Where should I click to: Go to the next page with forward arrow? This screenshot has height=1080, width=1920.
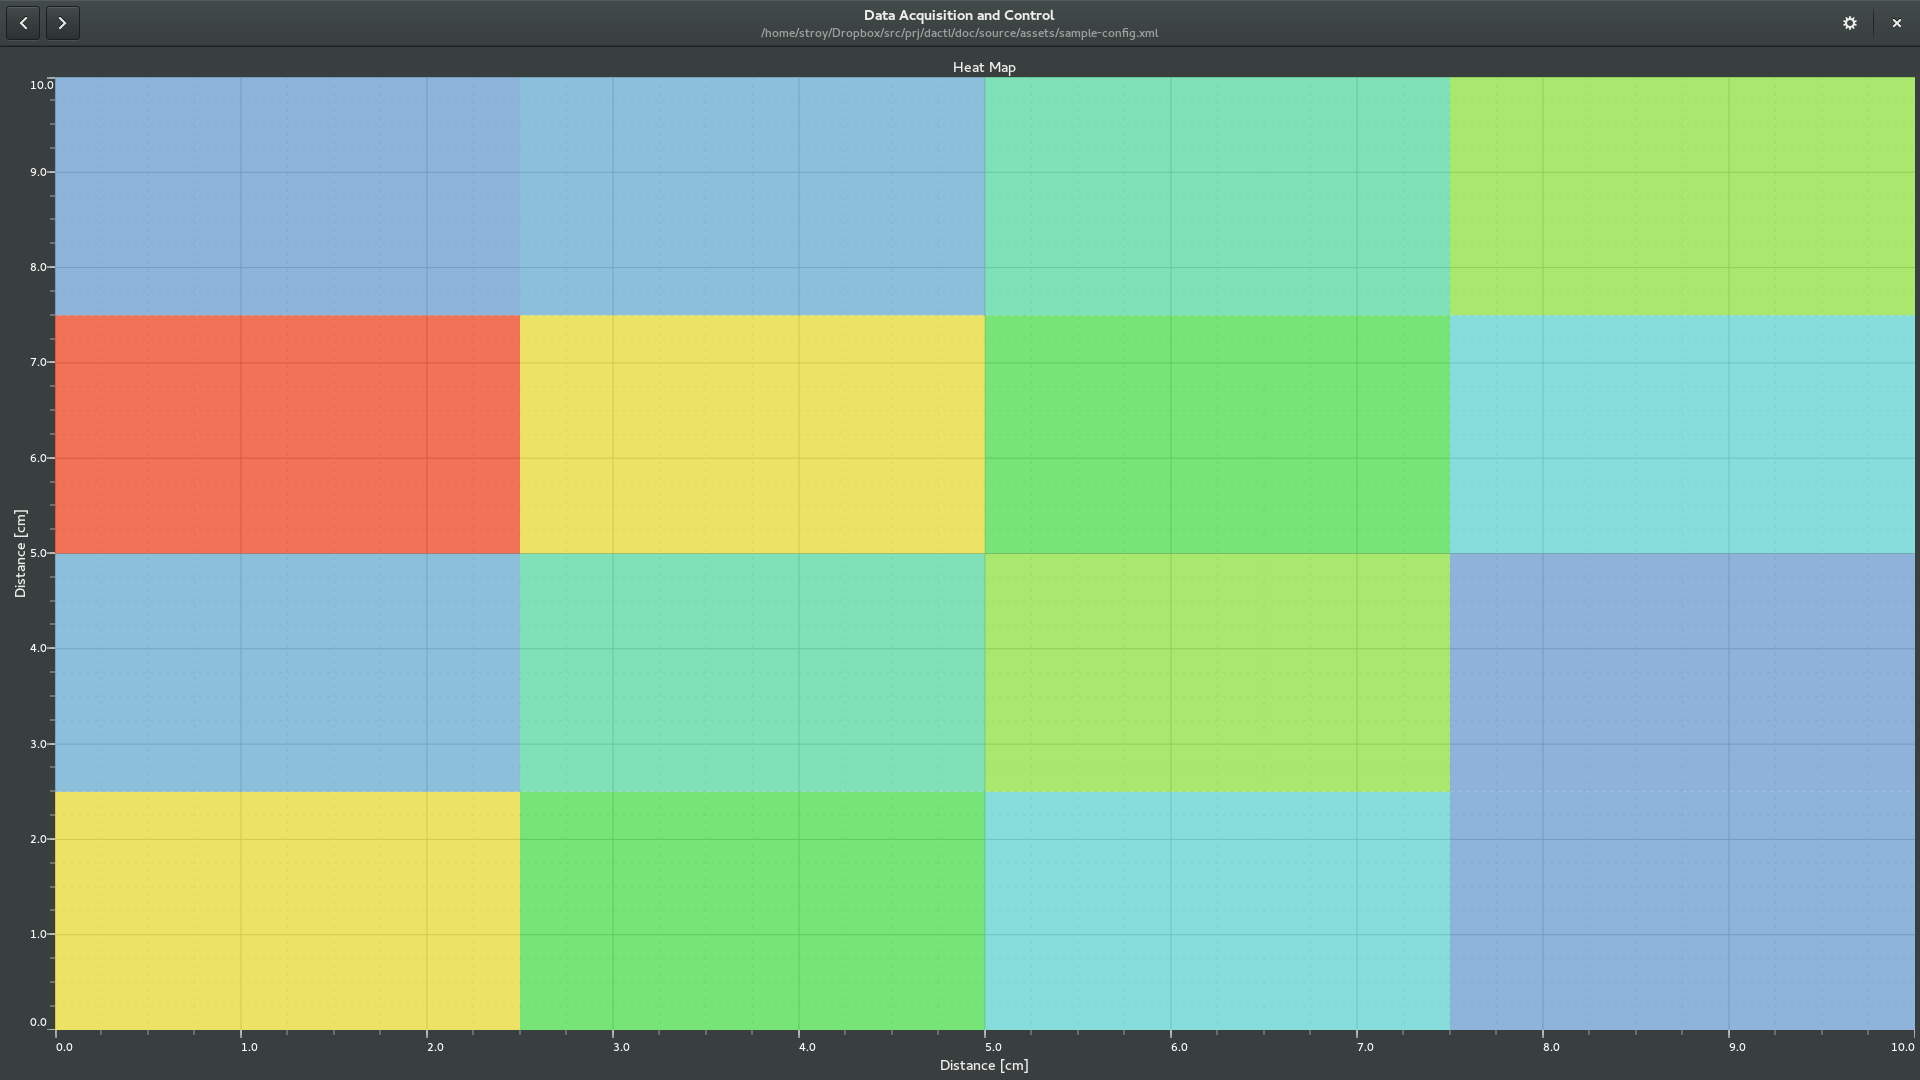62,23
